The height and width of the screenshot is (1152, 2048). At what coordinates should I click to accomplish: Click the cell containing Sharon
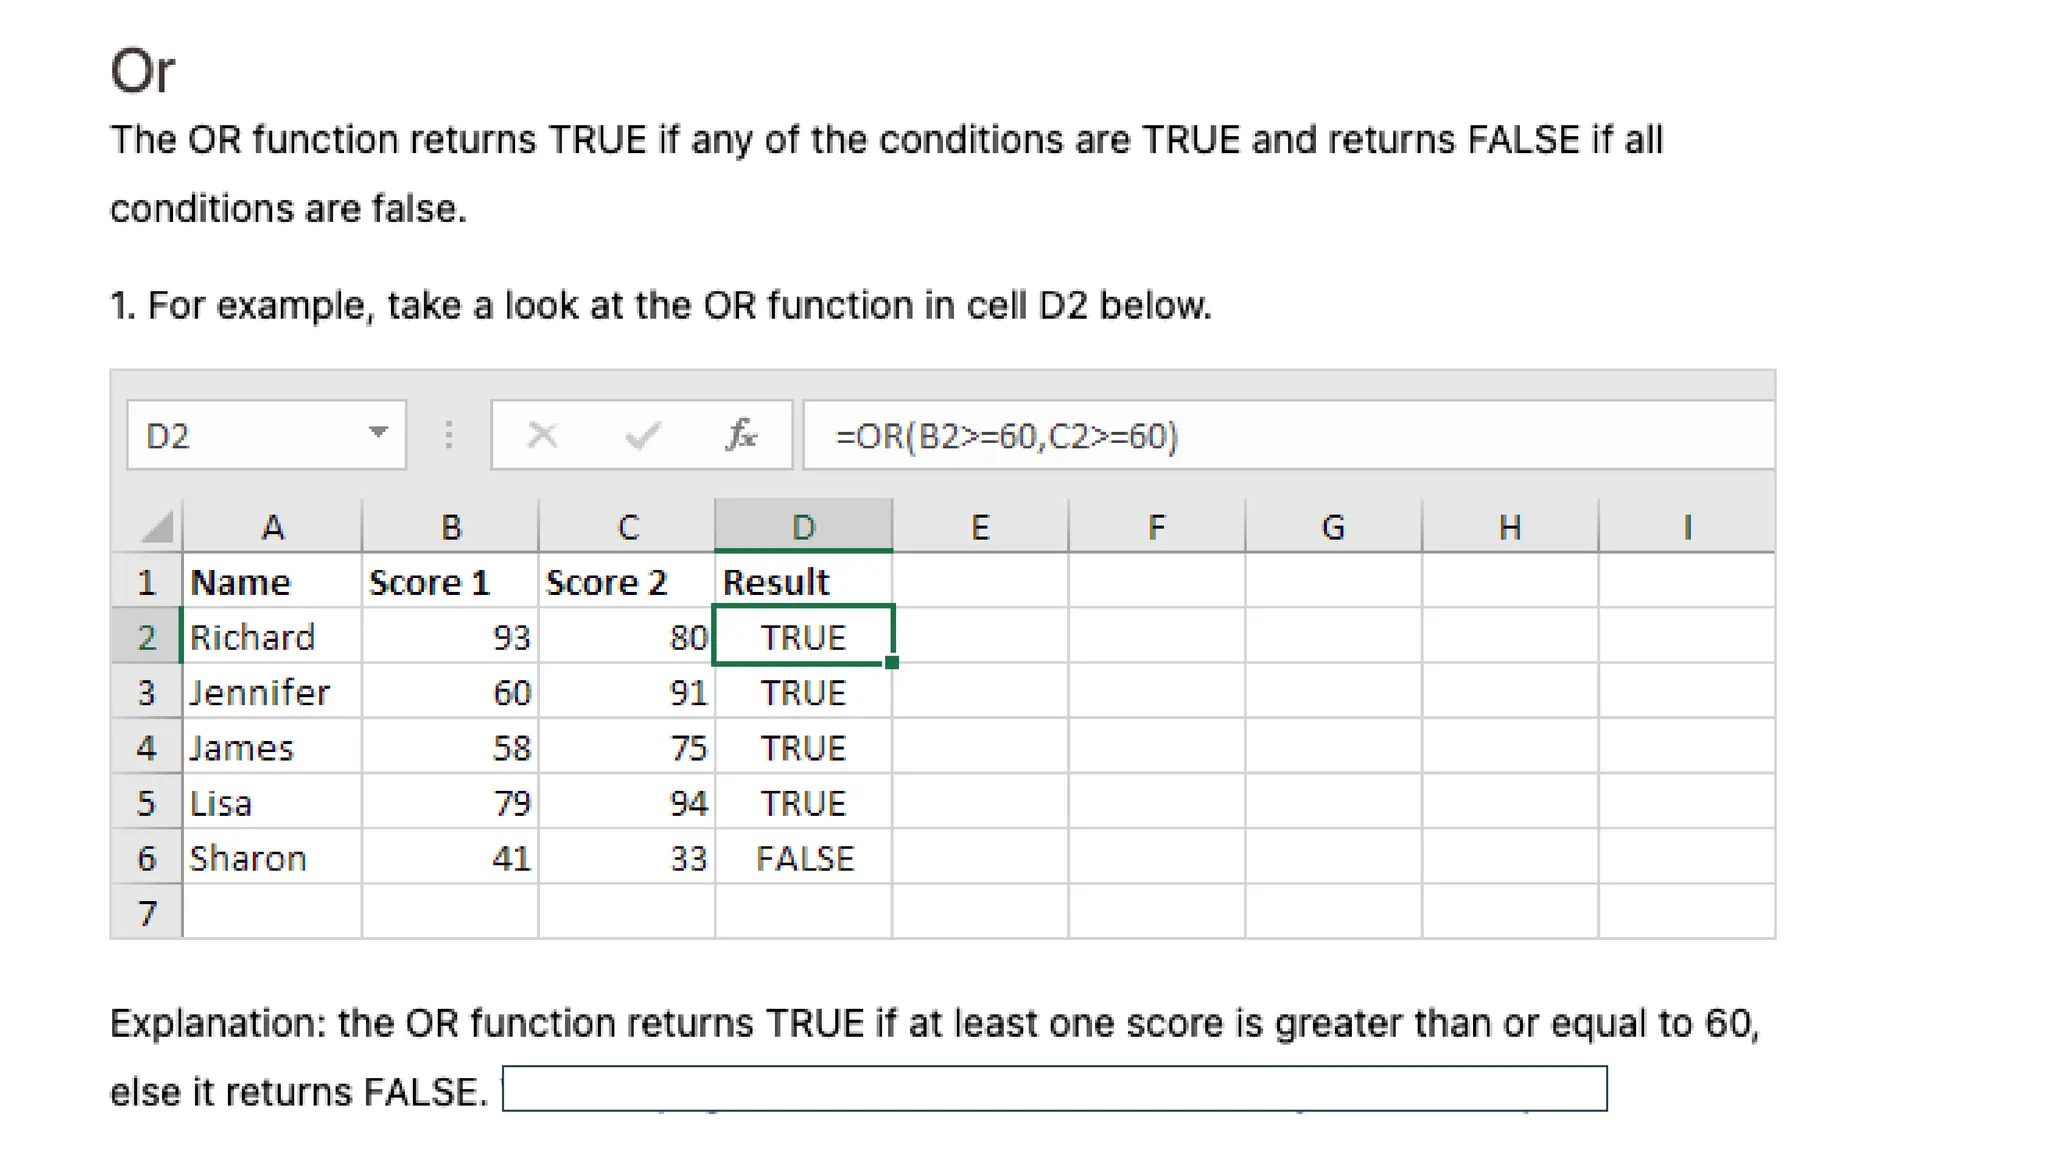pos(272,857)
